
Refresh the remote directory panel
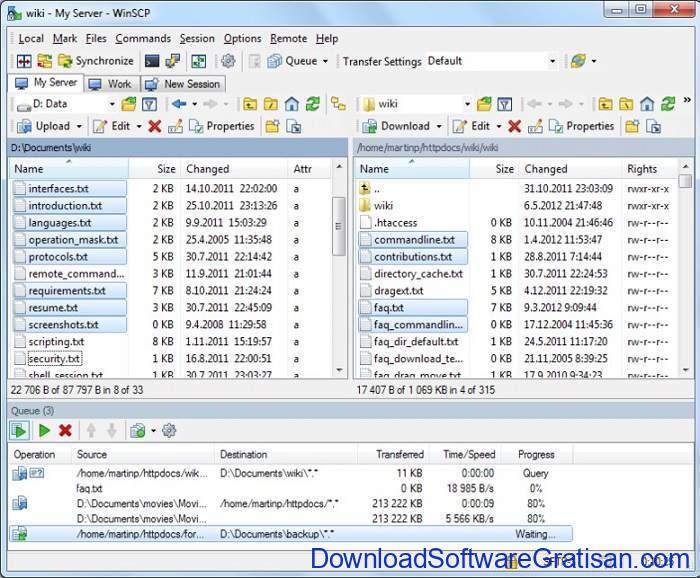668,104
